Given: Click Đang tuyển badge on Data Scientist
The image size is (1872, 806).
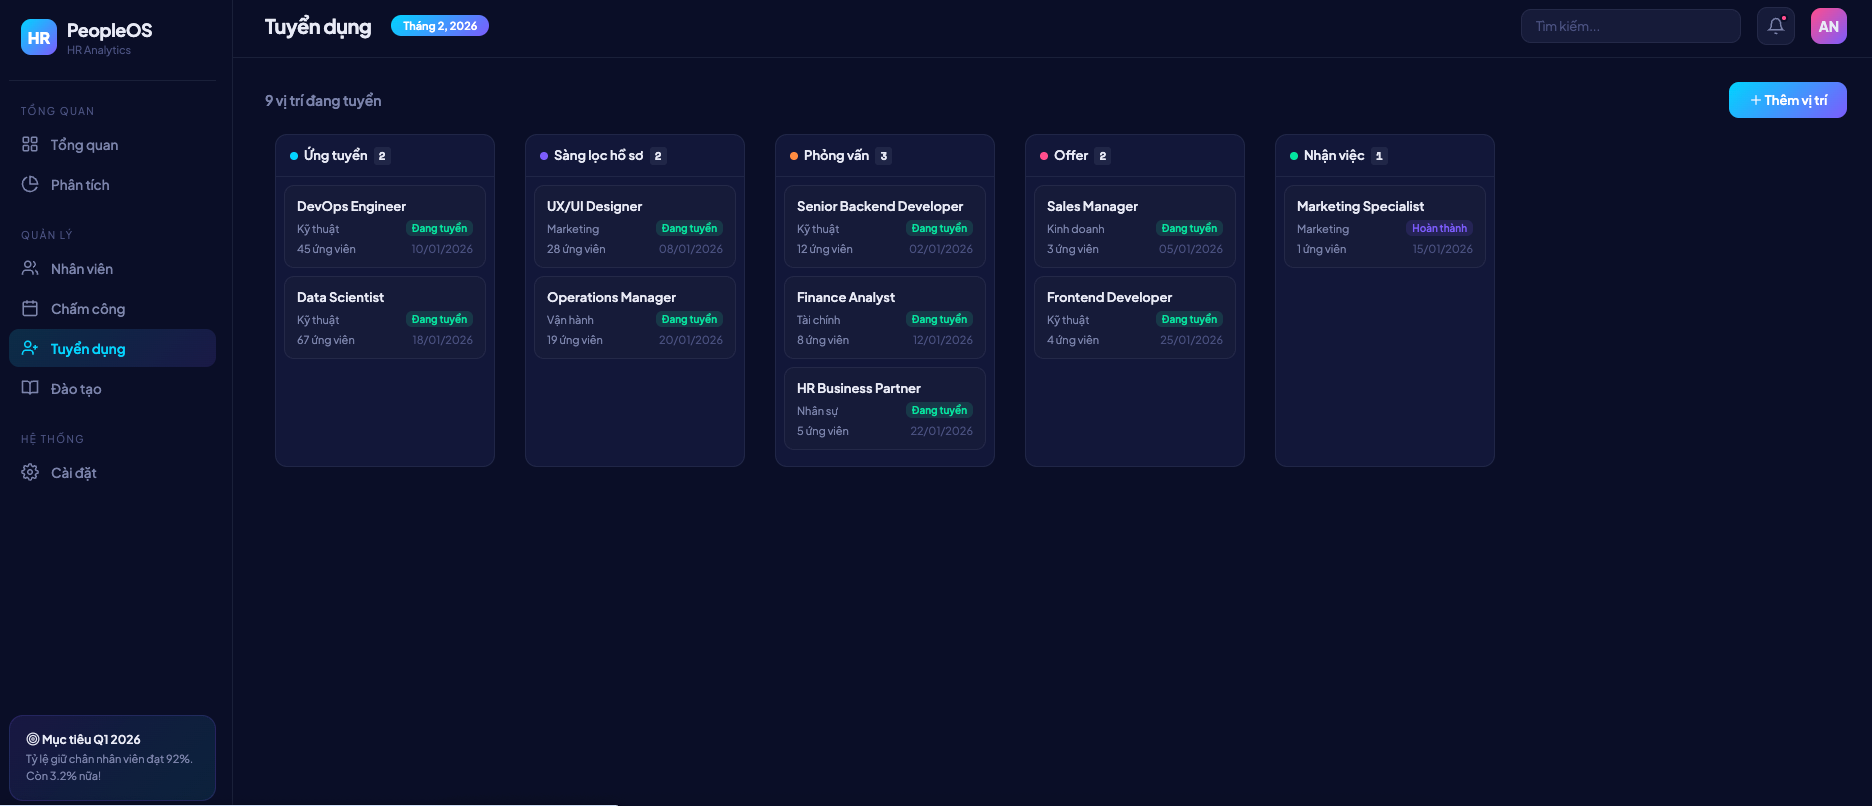Looking at the screenshot, I should [439, 319].
